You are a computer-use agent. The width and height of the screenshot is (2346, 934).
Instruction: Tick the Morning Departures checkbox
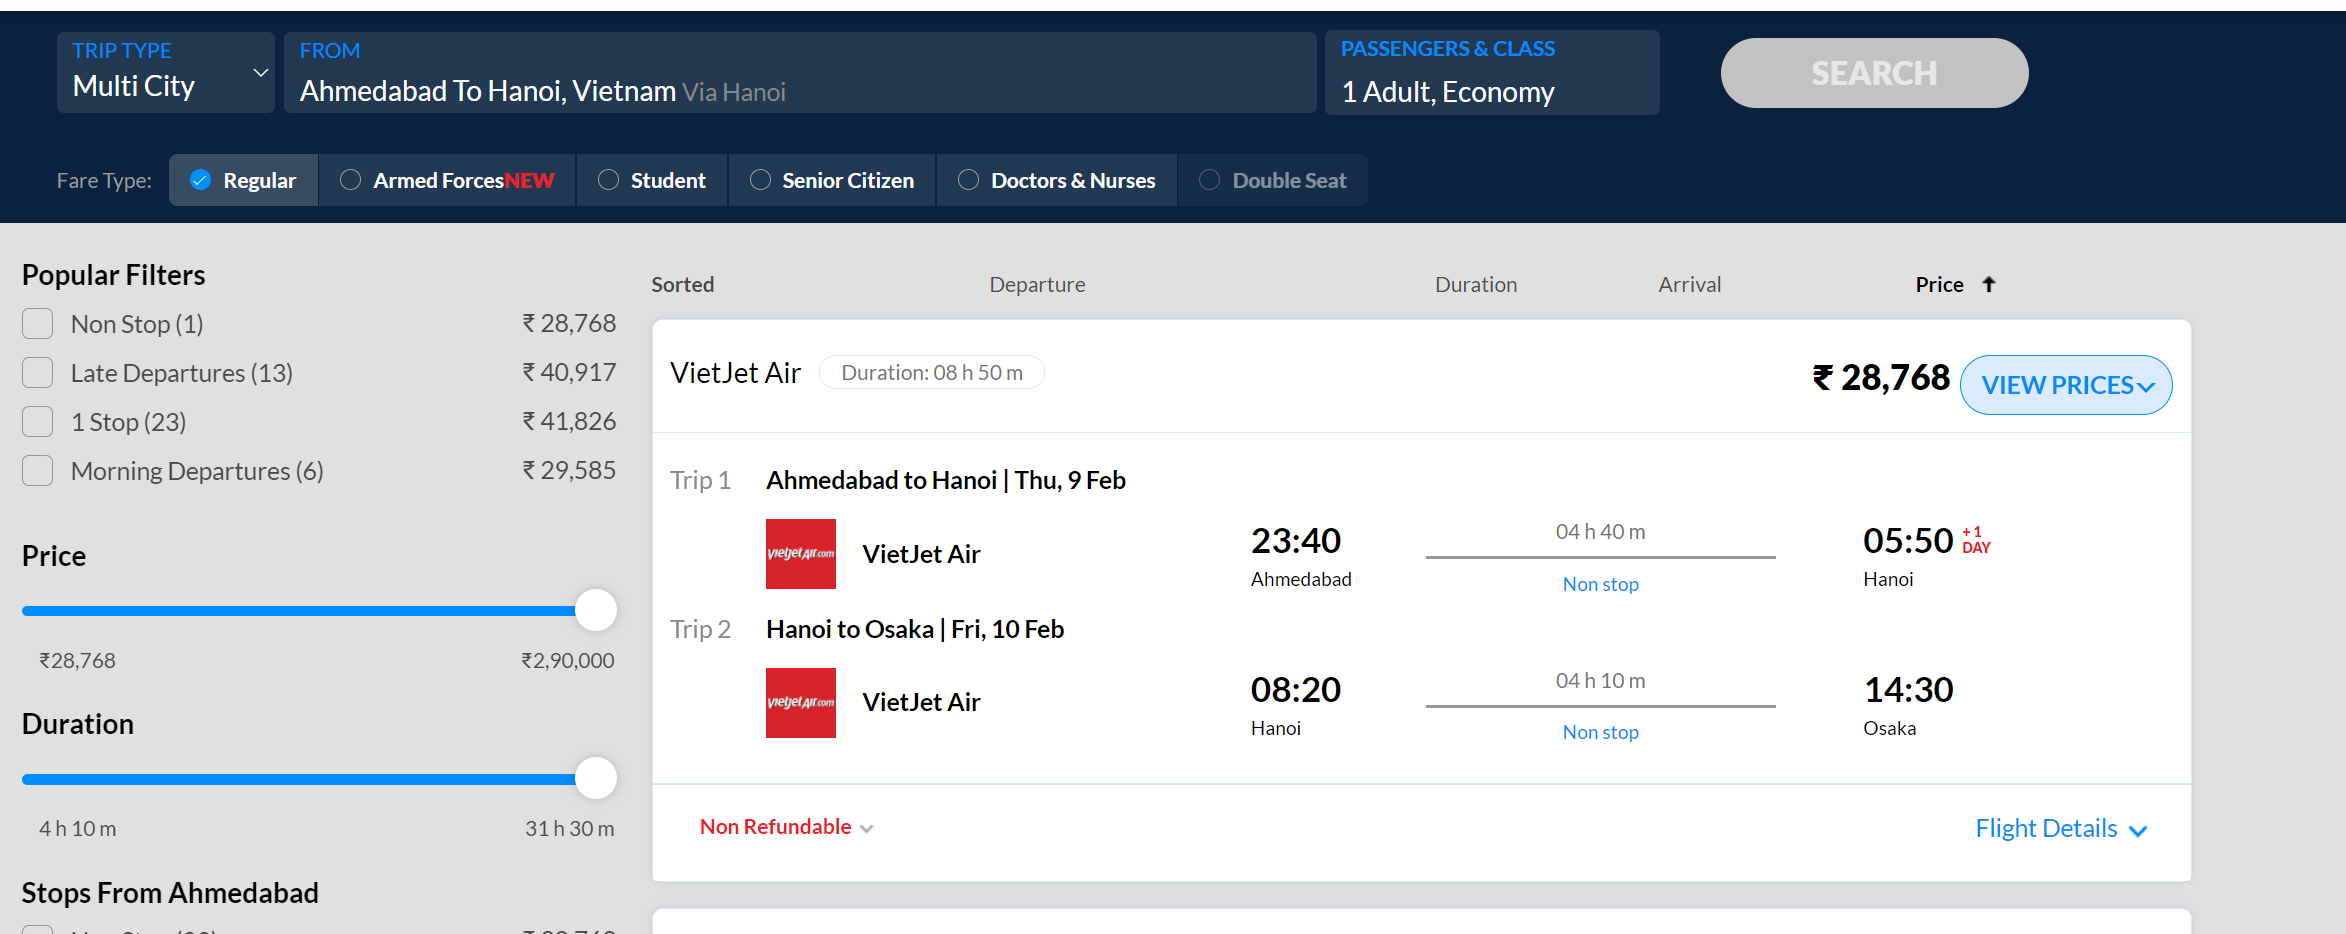pyautogui.click(x=38, y=471)
